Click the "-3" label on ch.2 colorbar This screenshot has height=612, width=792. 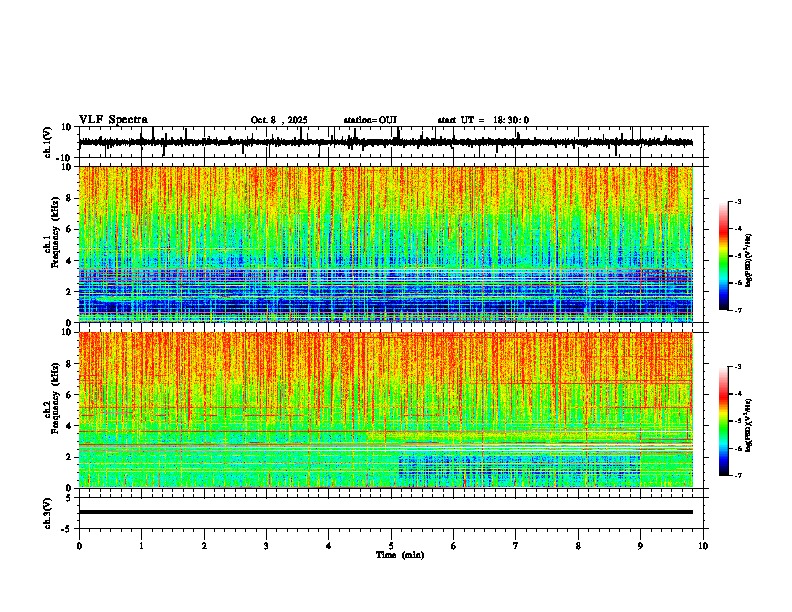click(x=737, y=367)
